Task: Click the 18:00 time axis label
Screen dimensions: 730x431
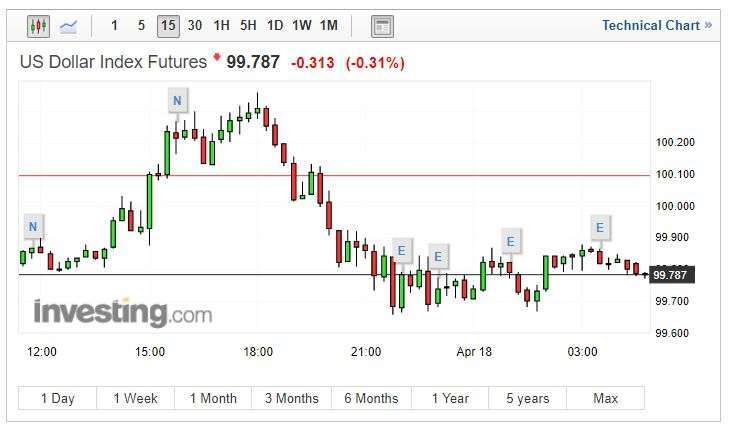Action: (258, 352)
